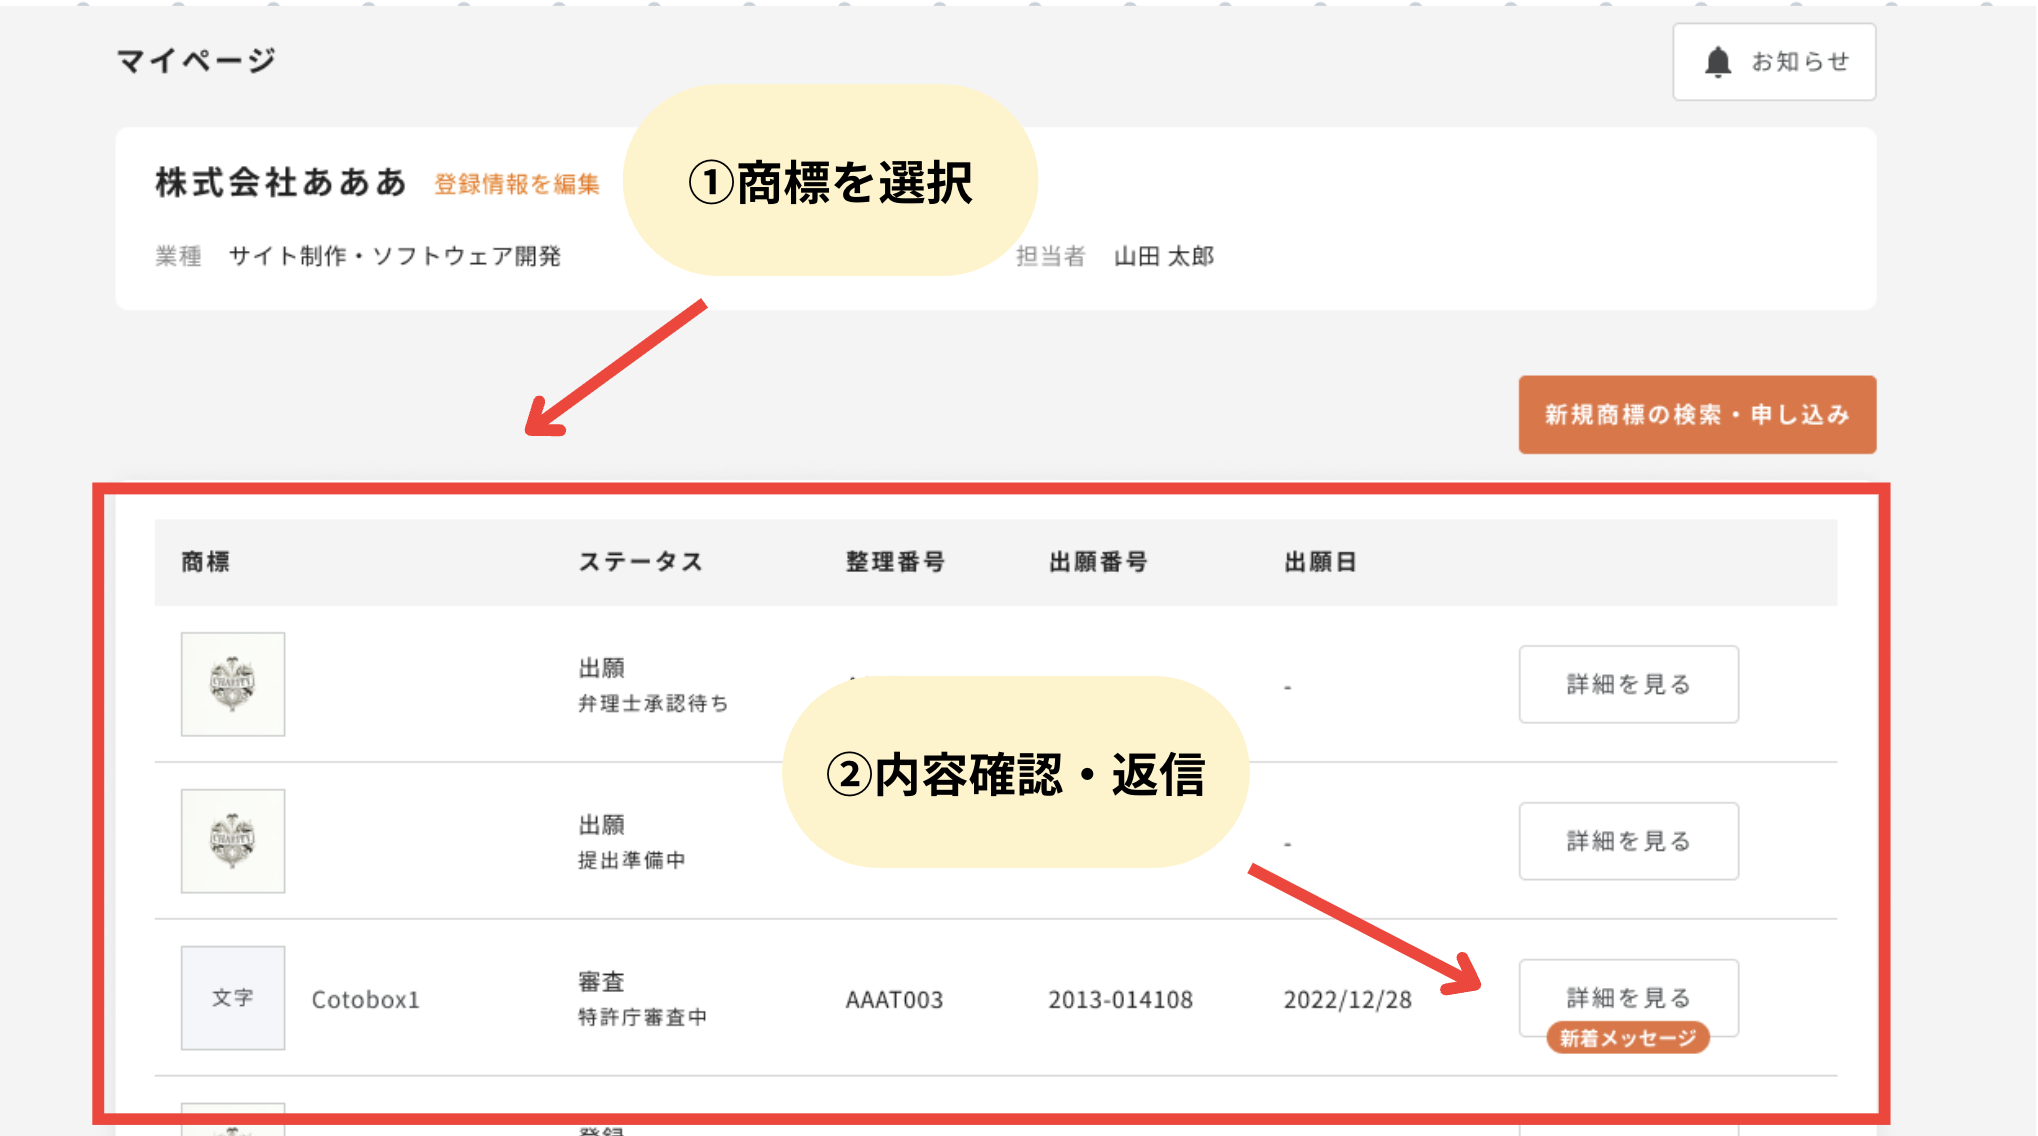This screenshot has height=1136, width=2038.
Task: Click the 新着メッセージ badge
Action: coord(1627,1038)
